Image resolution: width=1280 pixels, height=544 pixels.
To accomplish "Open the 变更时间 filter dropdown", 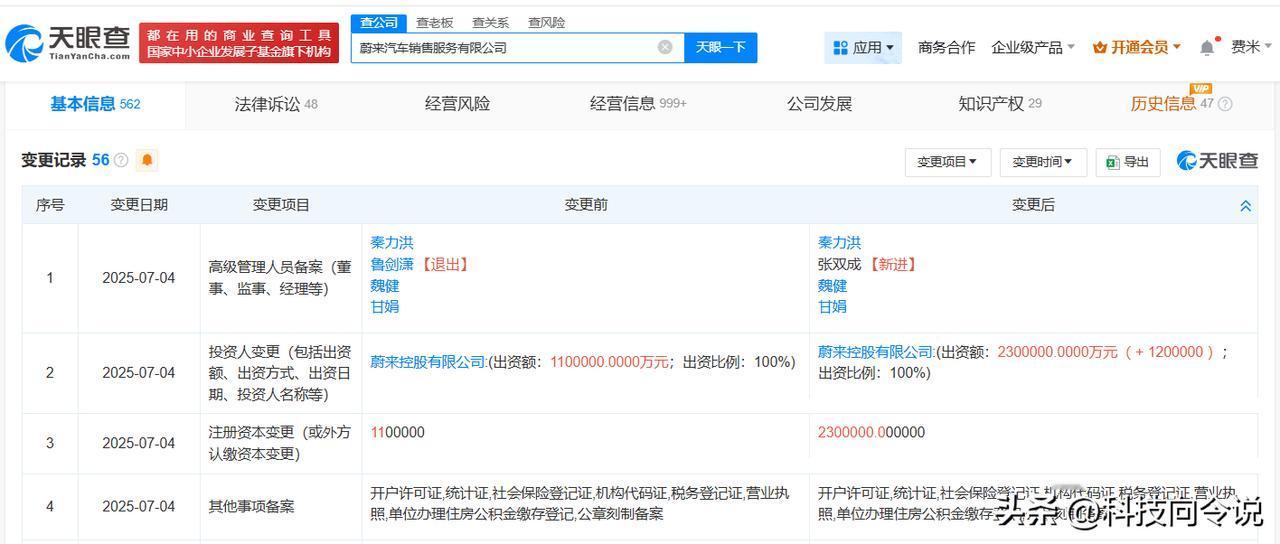I will coord(1042,162).
